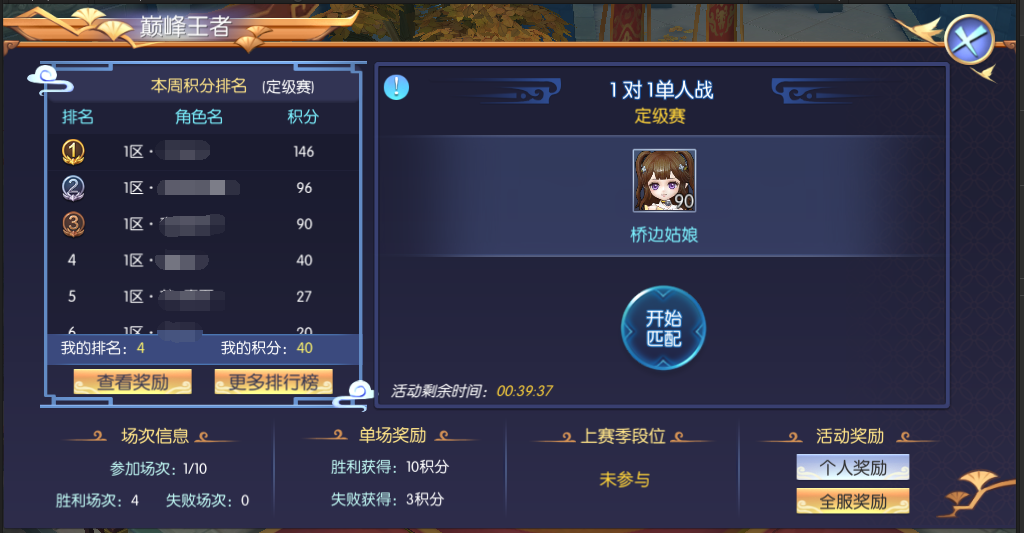Click the 上赛季段位 未参与 text

[624, 480]
